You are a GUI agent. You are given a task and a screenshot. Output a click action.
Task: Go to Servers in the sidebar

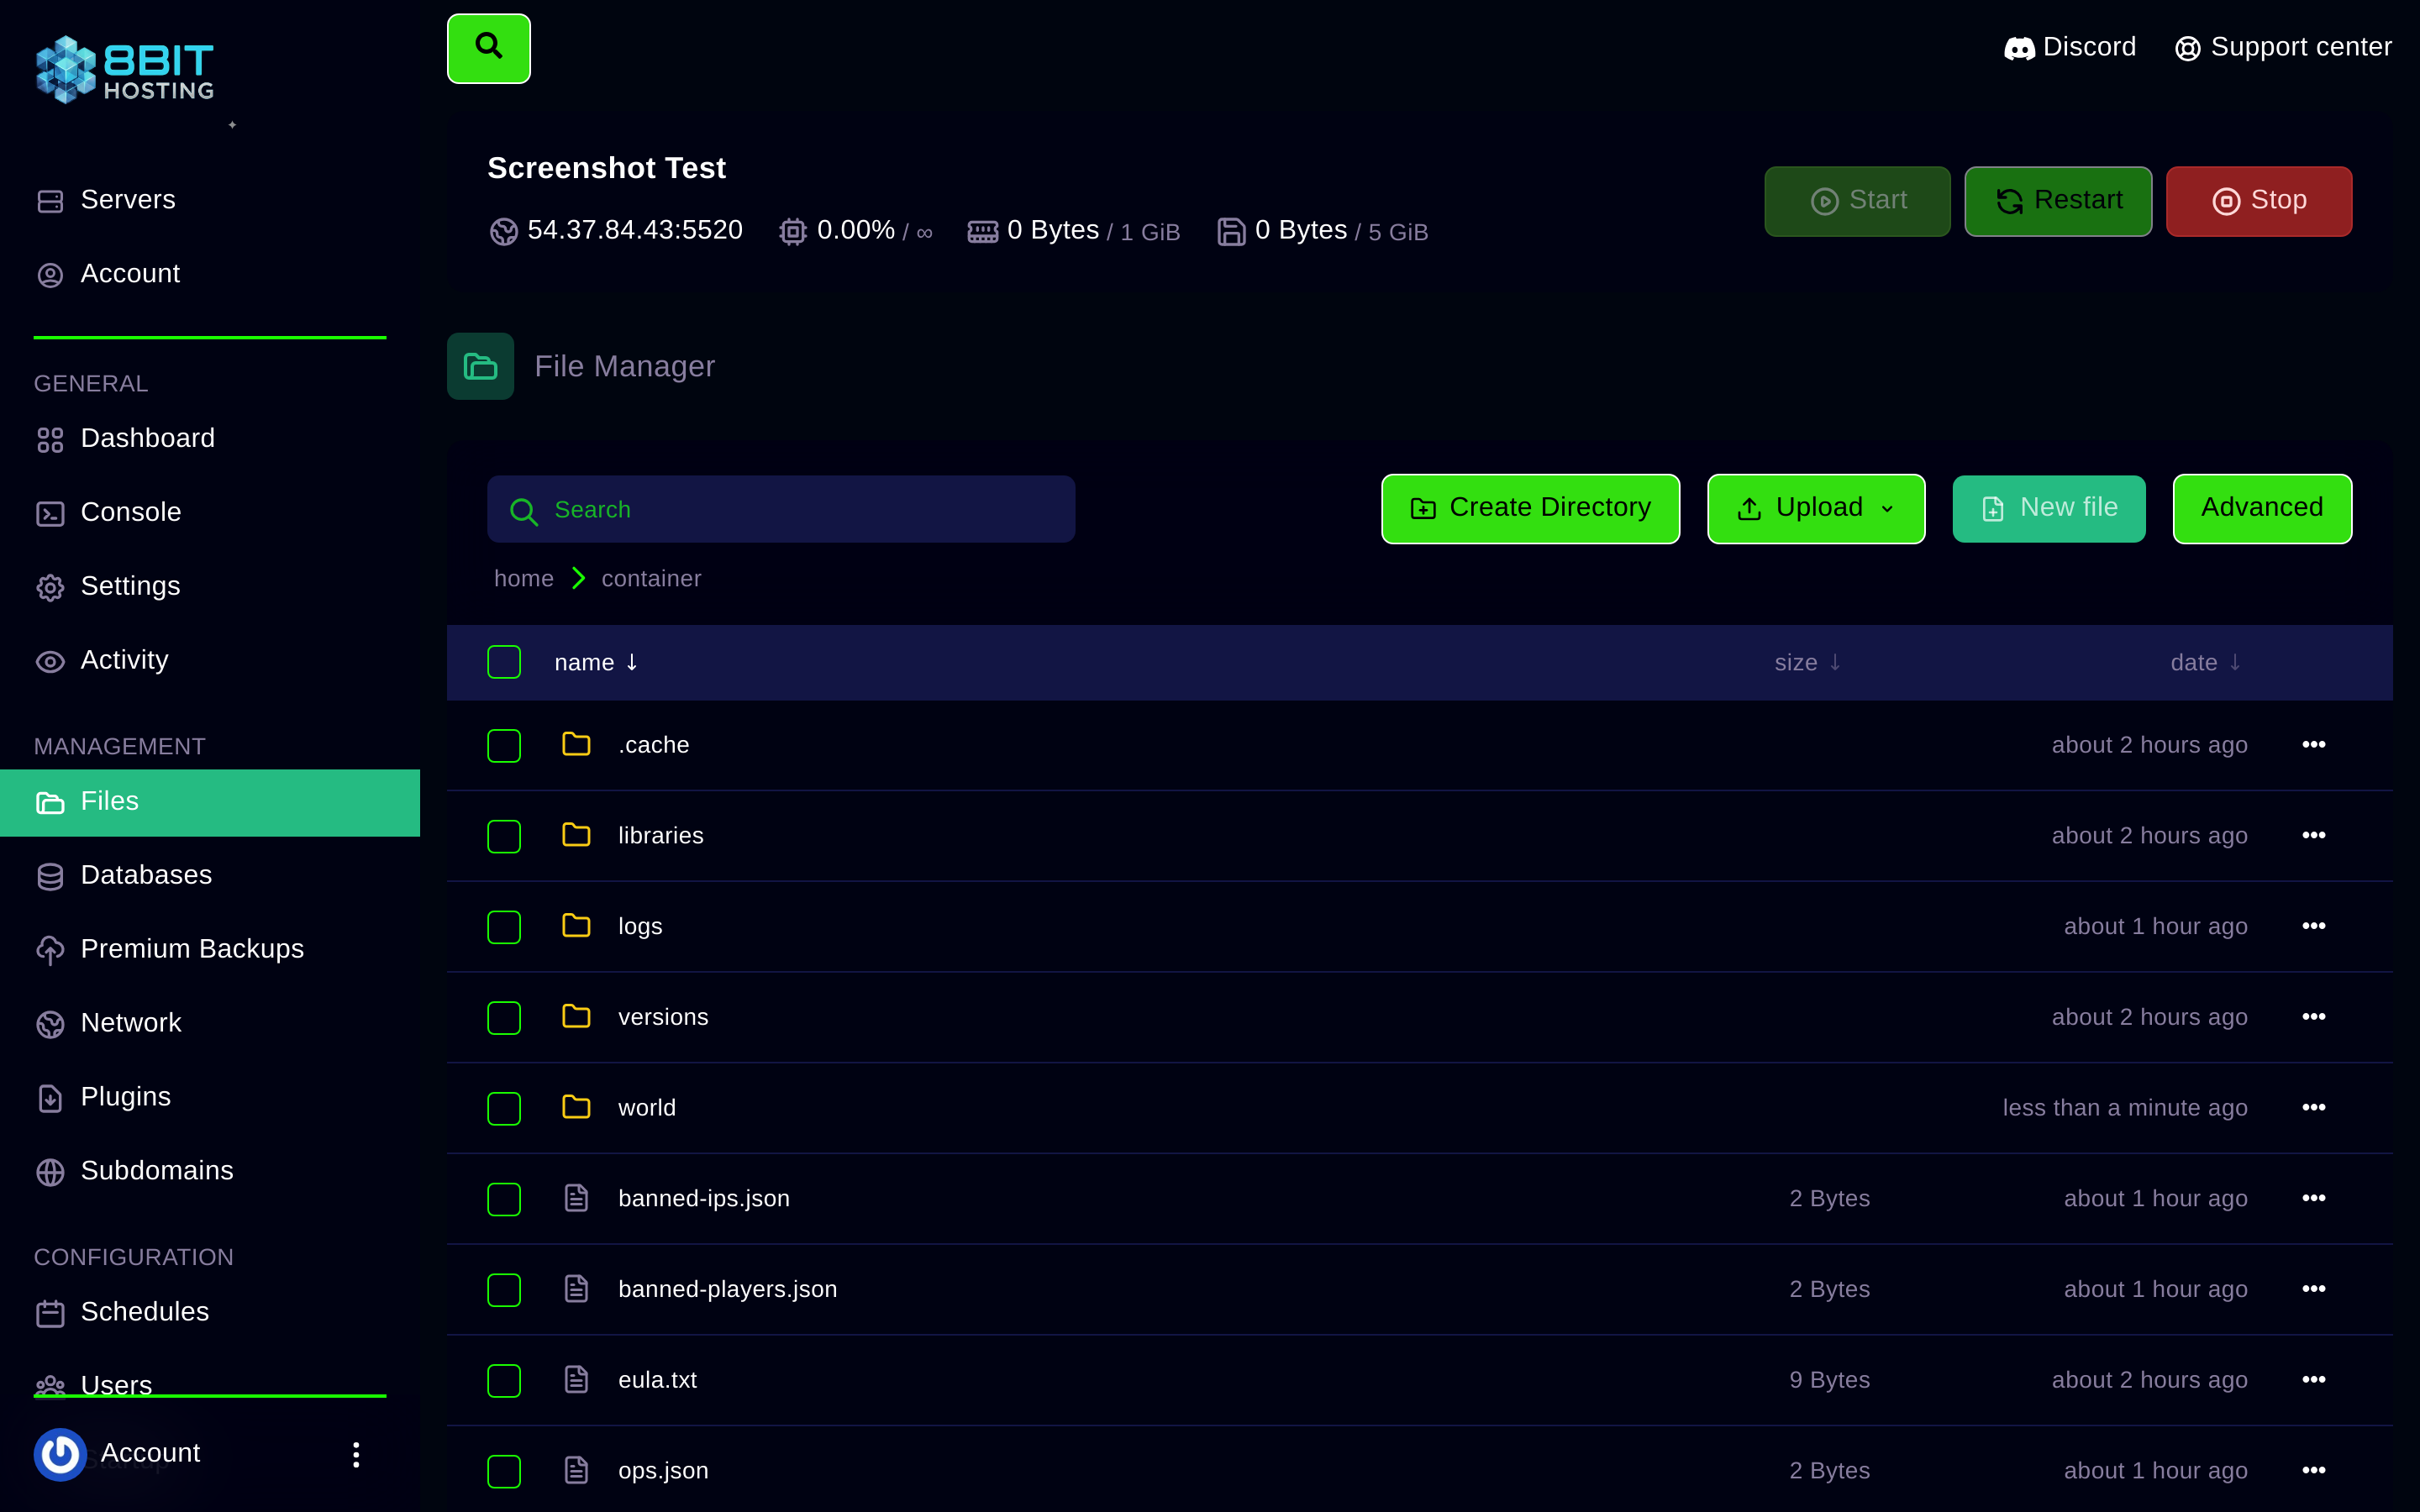click(x=106, y=200)
